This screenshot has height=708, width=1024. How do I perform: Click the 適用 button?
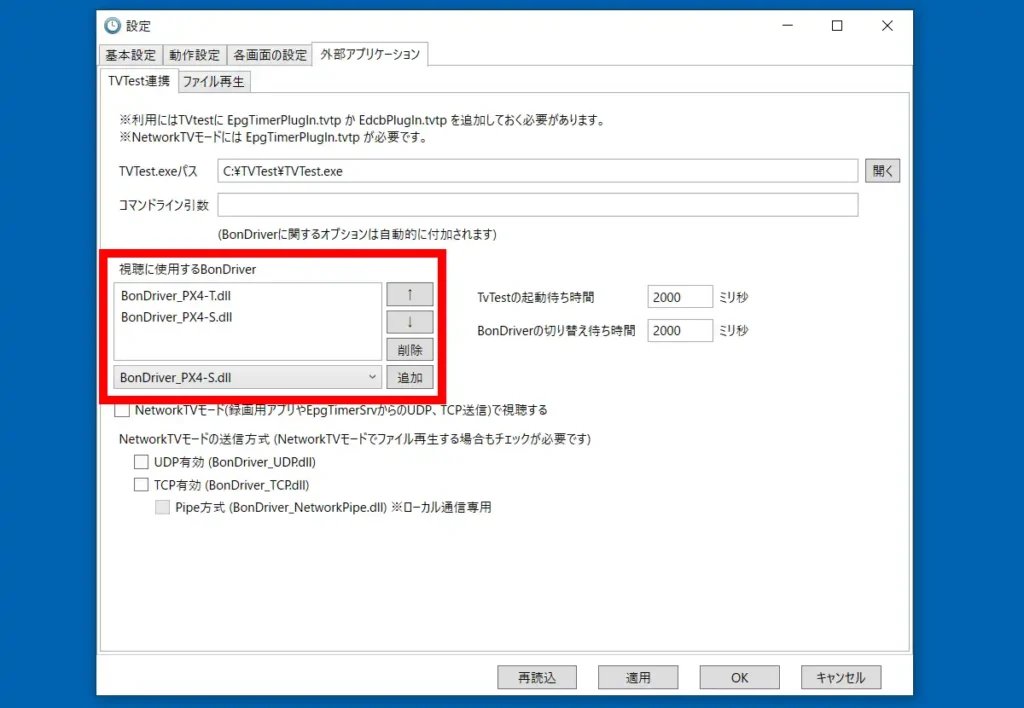coord(638,677)
